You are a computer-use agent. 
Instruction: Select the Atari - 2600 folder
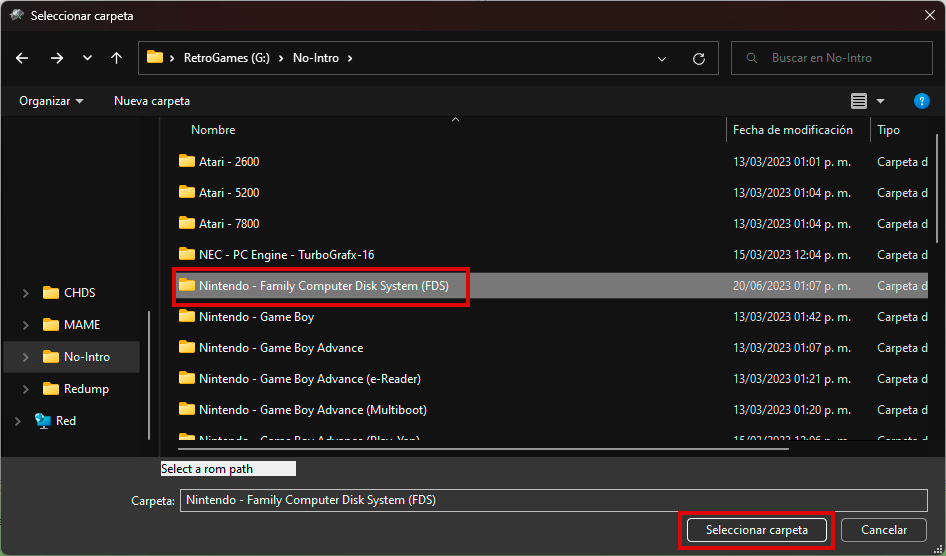pos(229,162)
